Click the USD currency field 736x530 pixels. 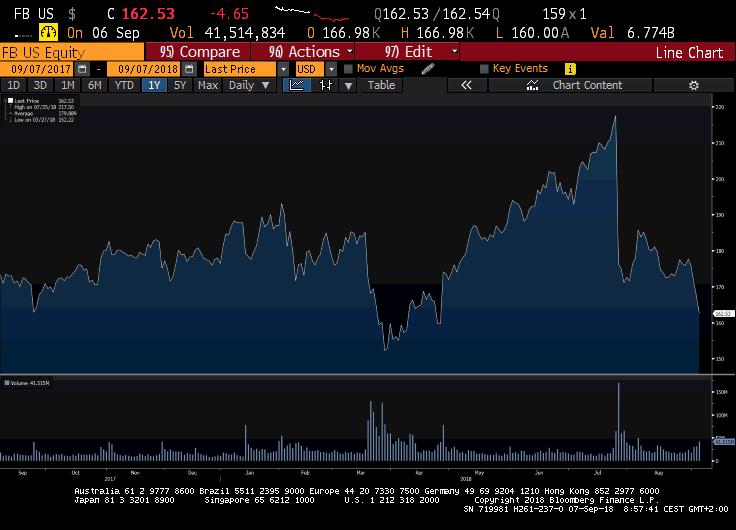(309, 69)
